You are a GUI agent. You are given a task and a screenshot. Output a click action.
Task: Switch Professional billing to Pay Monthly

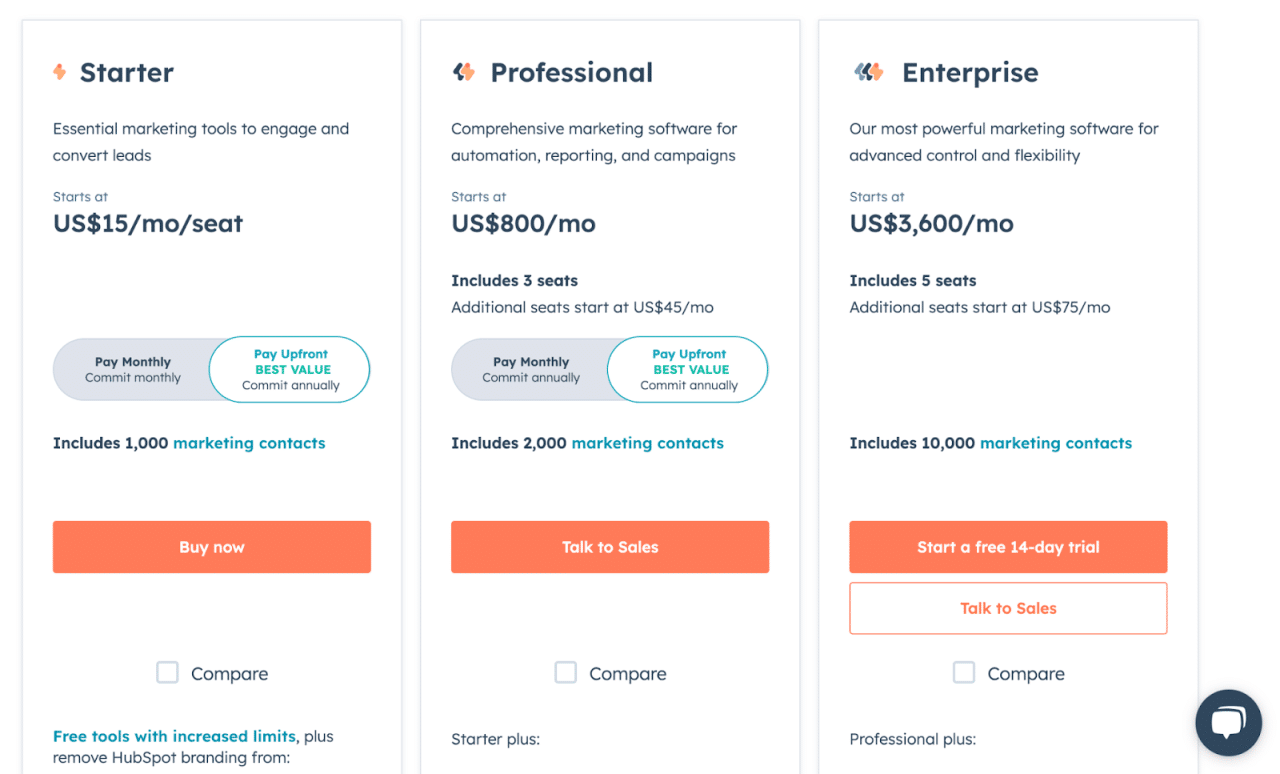coord(531,369)
